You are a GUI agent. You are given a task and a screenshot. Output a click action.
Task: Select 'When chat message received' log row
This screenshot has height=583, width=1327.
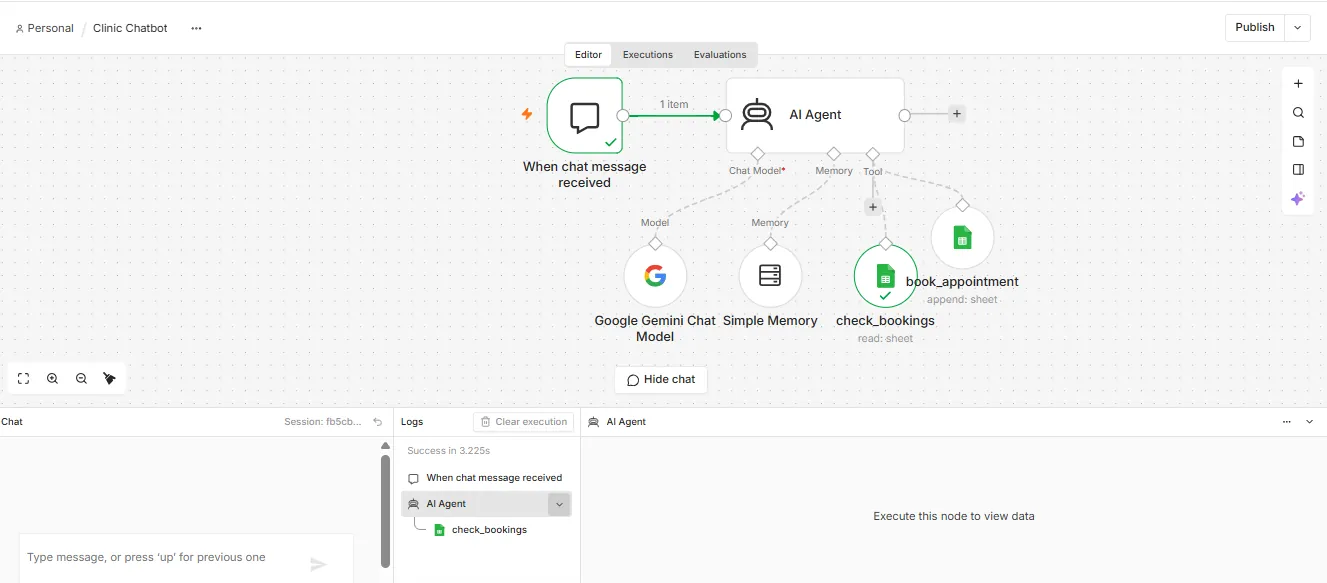(486, 478)
